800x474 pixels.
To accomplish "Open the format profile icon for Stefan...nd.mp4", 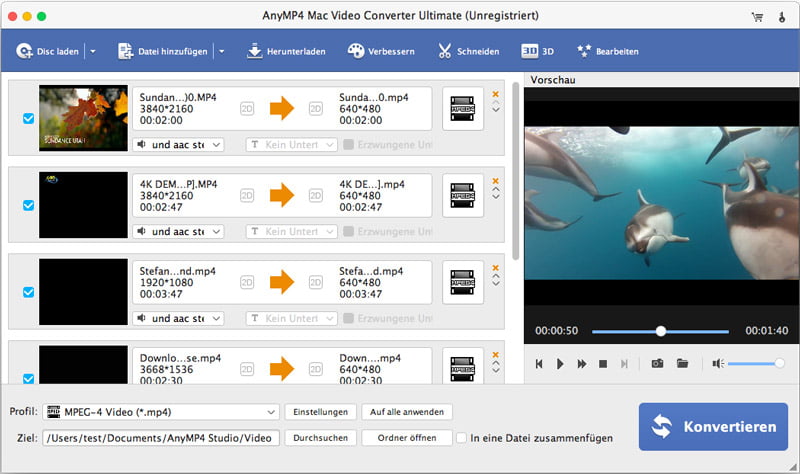I will click(x=463, y=282).
